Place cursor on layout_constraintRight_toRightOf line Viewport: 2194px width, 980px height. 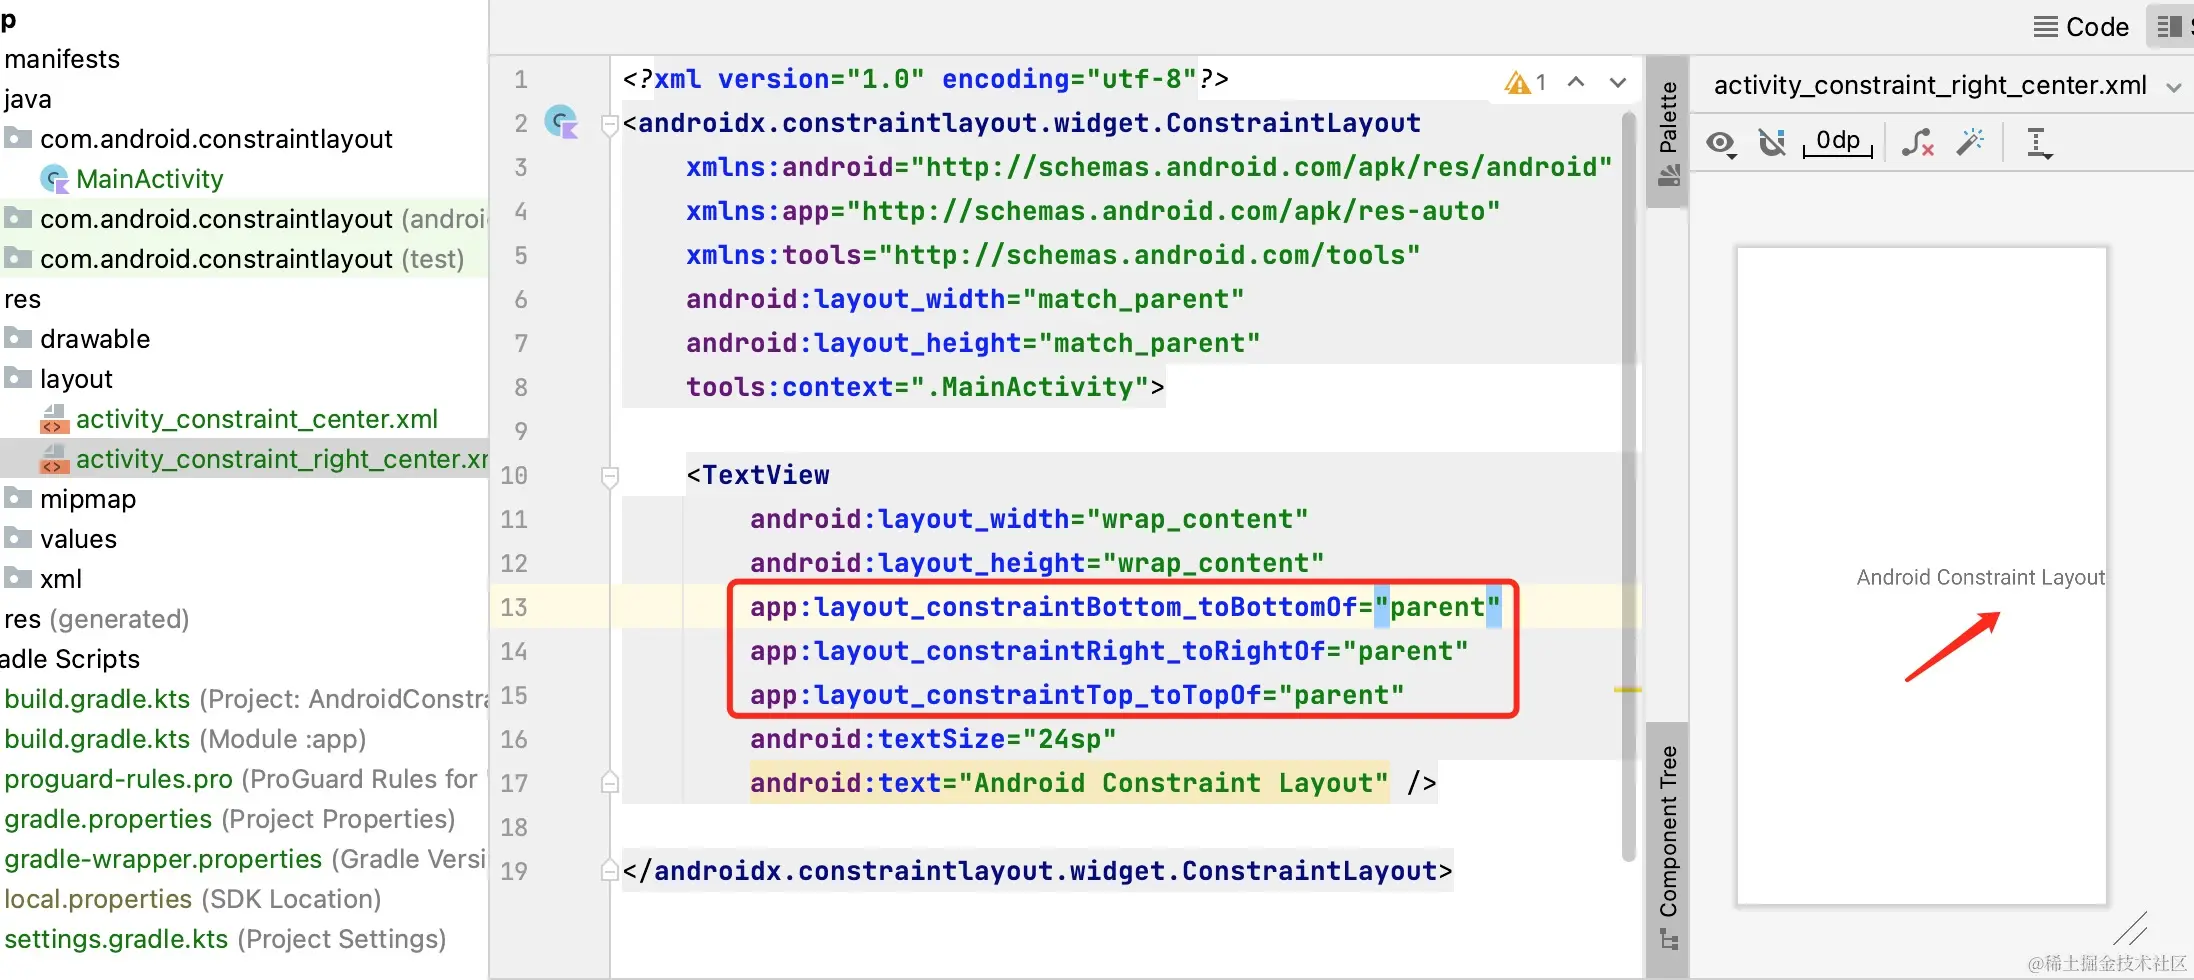[1109, 651]
